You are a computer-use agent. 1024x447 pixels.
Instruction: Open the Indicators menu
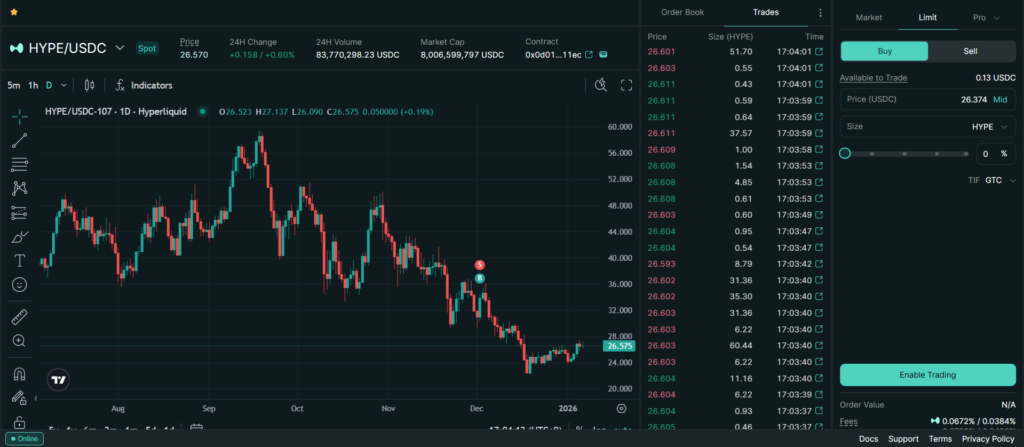[143, 86]
